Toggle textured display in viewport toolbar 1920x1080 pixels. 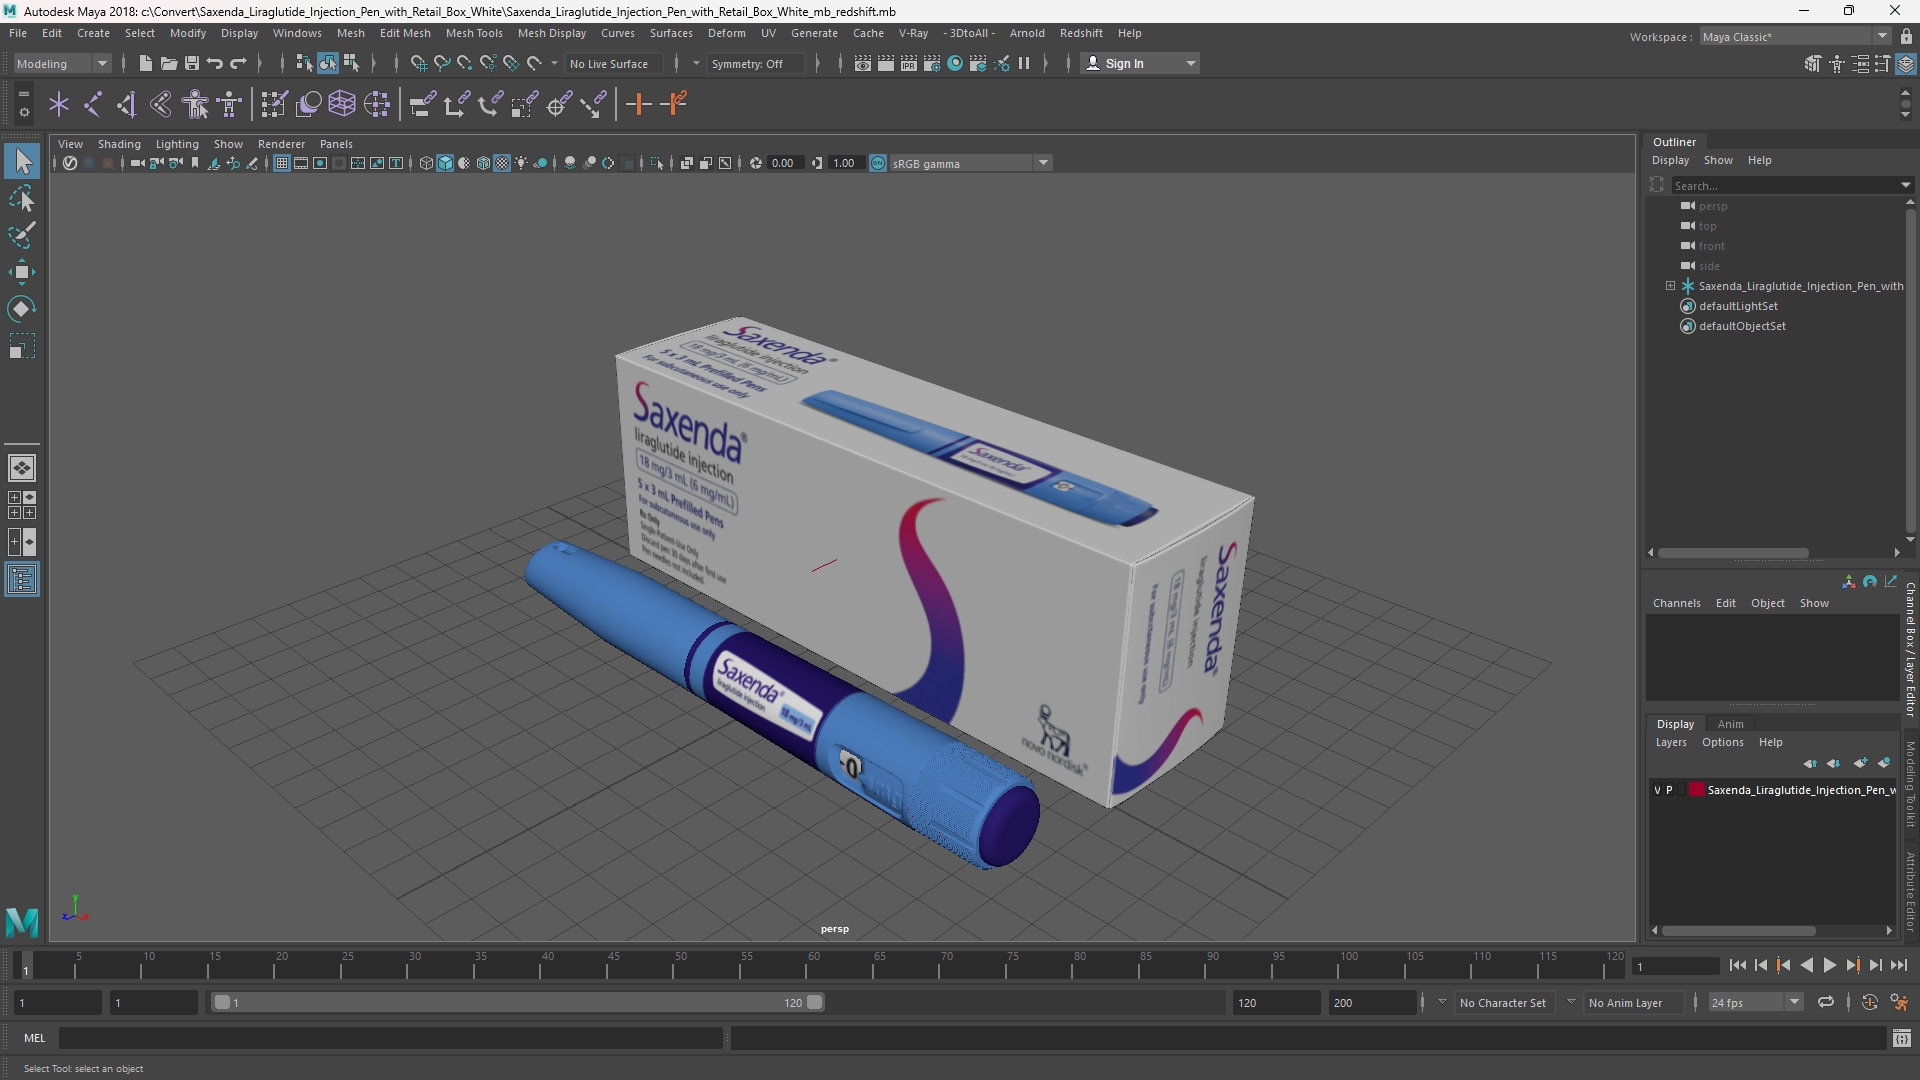[x=502, y=163]
